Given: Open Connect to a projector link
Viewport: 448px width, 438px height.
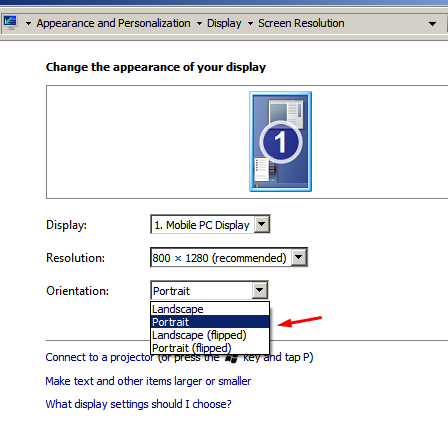Looking at the screenshot, I should click(x=99, y=357).
